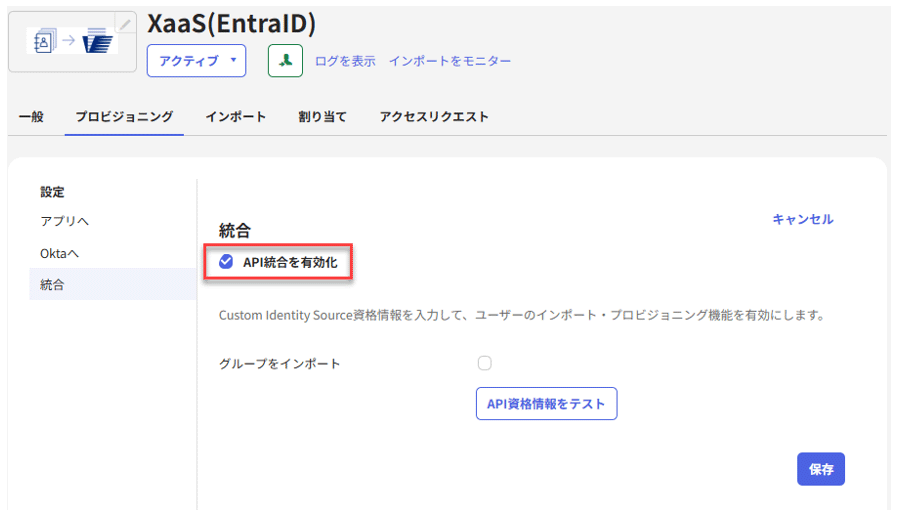Open the アクティブ status dropdown
This screenshot has width=900, height=510.
click(196, 61)
